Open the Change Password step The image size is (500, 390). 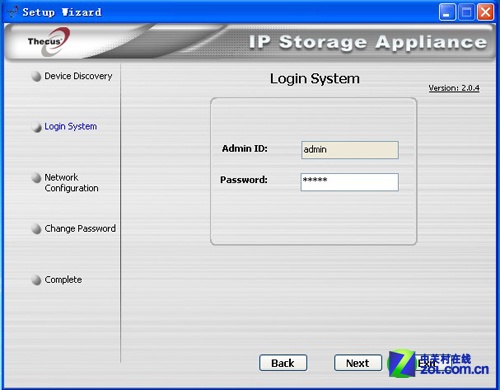pyautogui.click(x=80, y=228)
